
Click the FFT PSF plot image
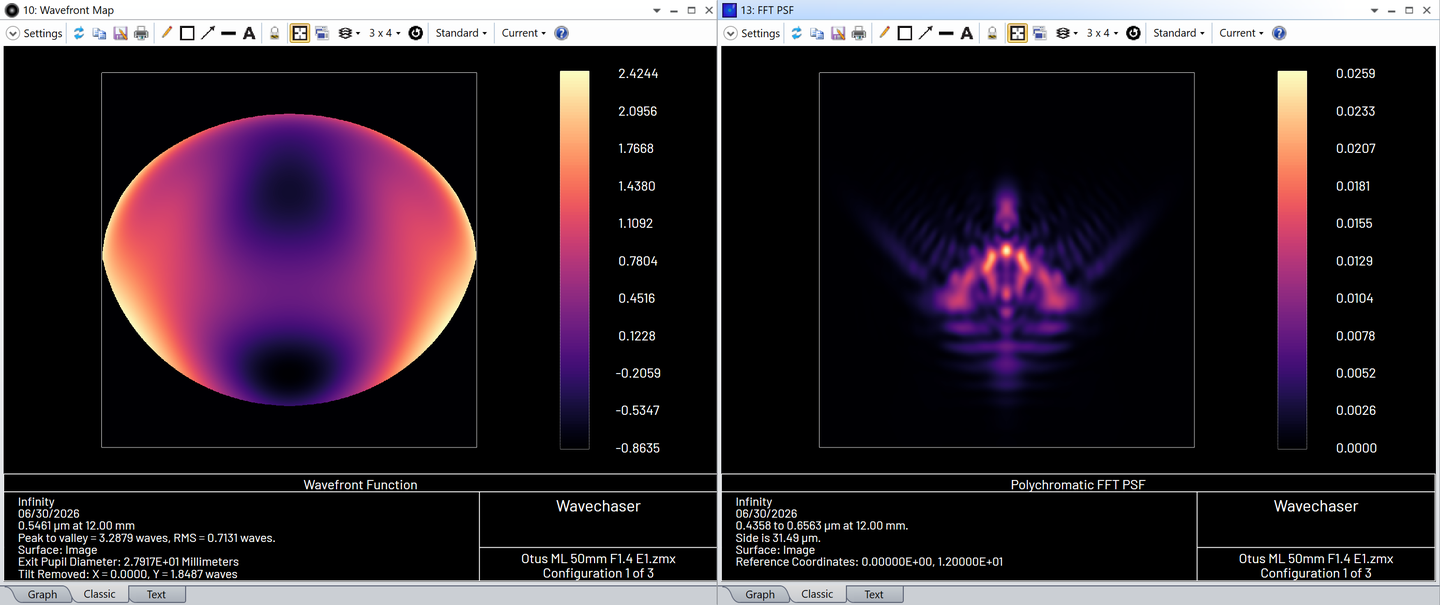click(x=1007, y=260)
